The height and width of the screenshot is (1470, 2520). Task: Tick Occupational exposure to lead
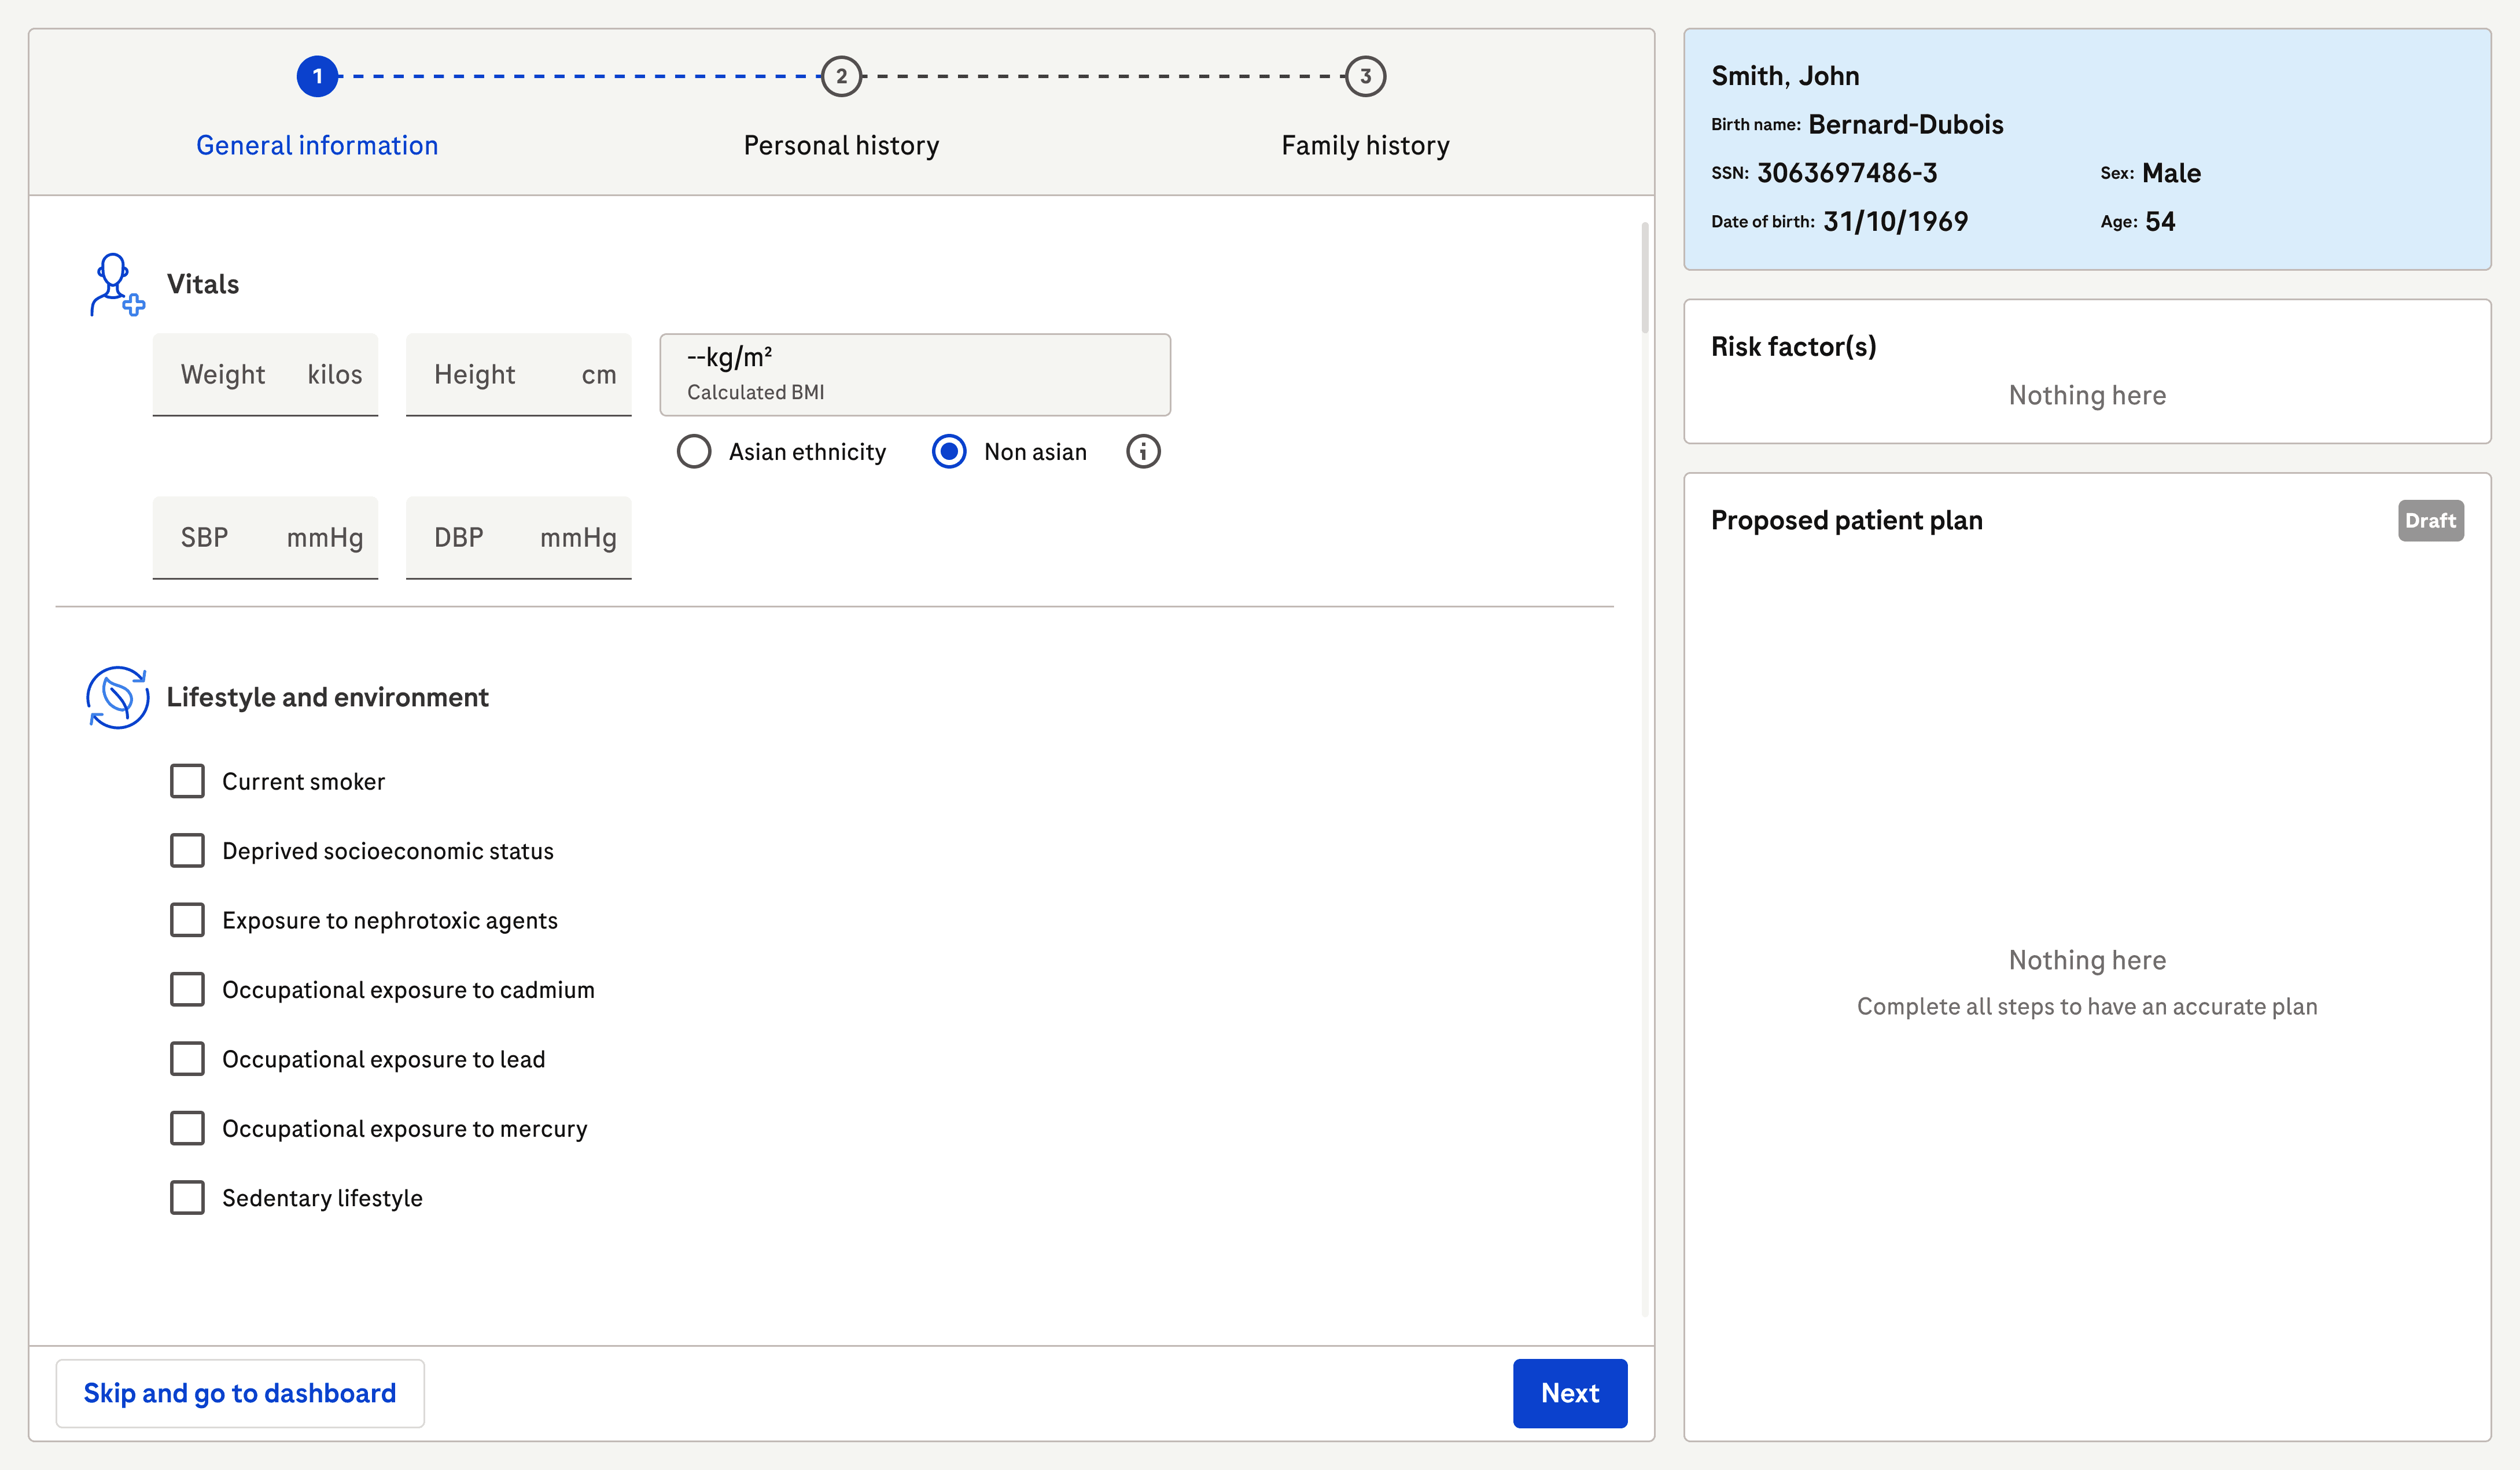[187, 1059]
